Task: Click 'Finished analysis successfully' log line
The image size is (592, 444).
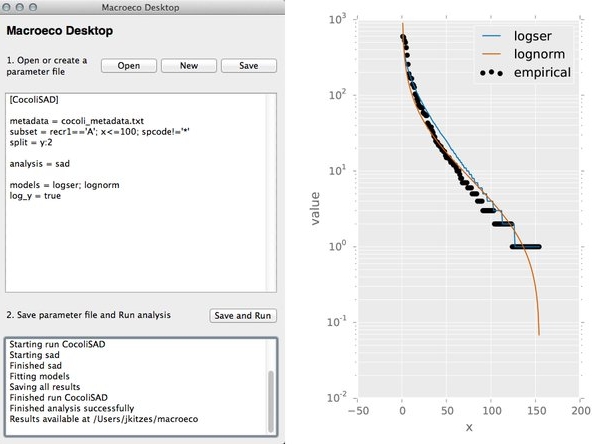Action: pyautogui.click(x=72, y=408)
